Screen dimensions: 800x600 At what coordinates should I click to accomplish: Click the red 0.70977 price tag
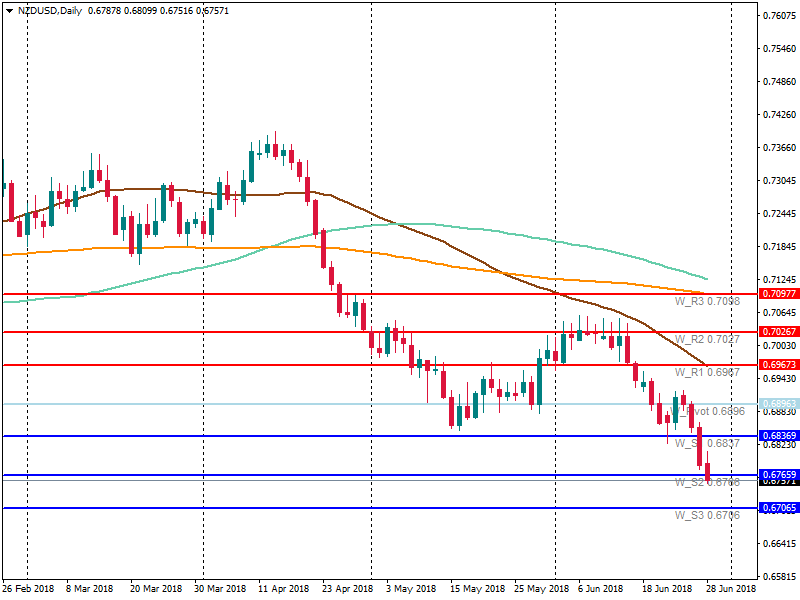click(x=777, y=294)
